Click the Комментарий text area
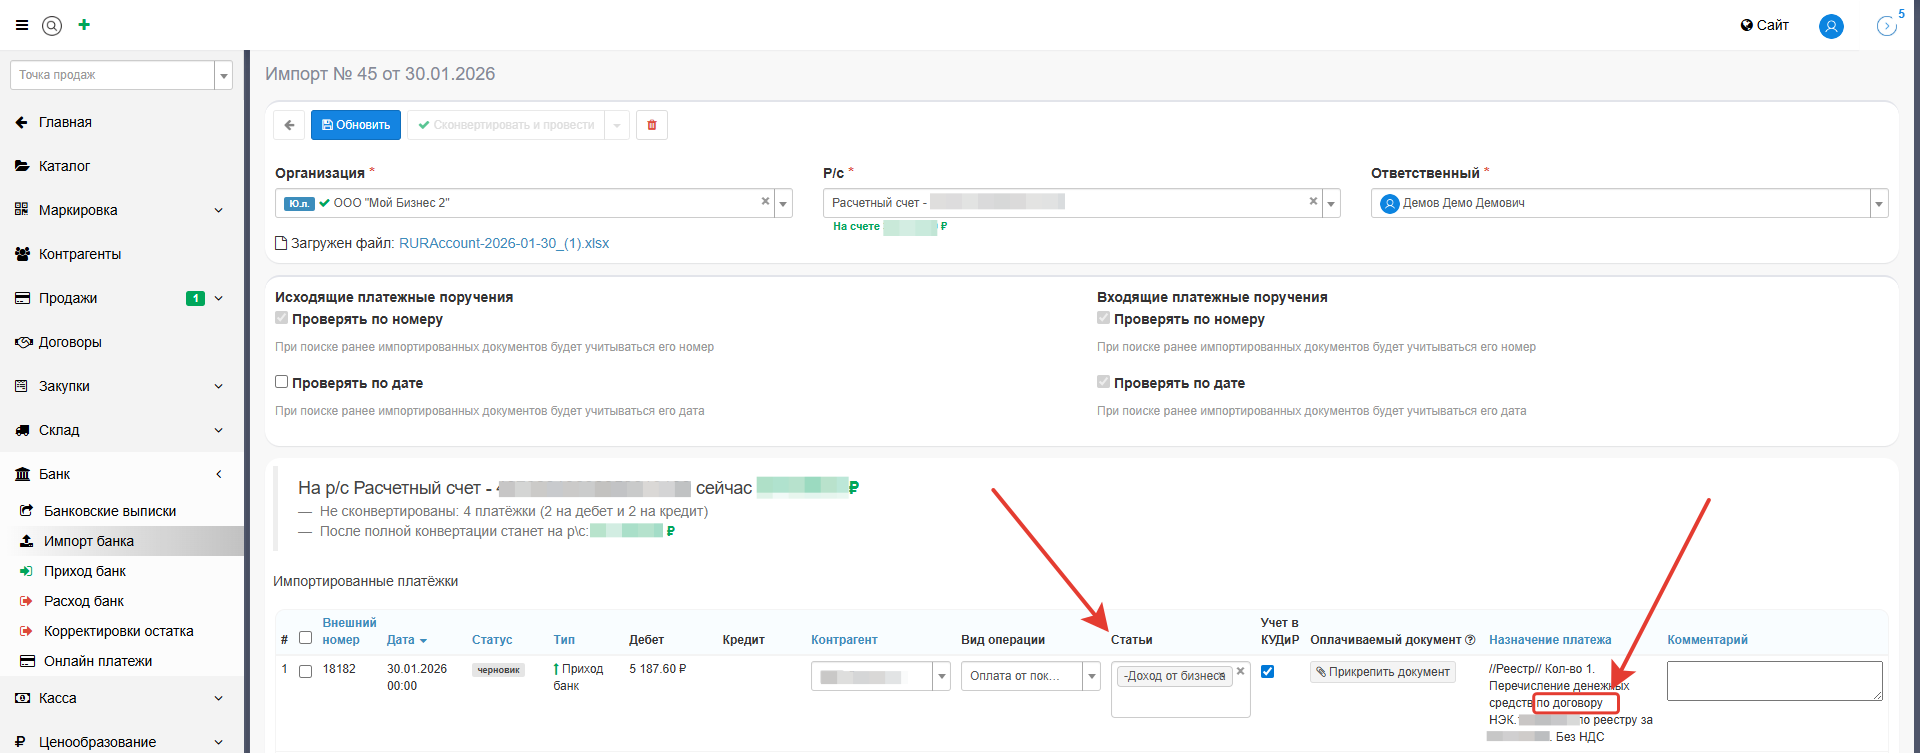This screenshot has width=1920, height=753. click(x=1773, y=680)
